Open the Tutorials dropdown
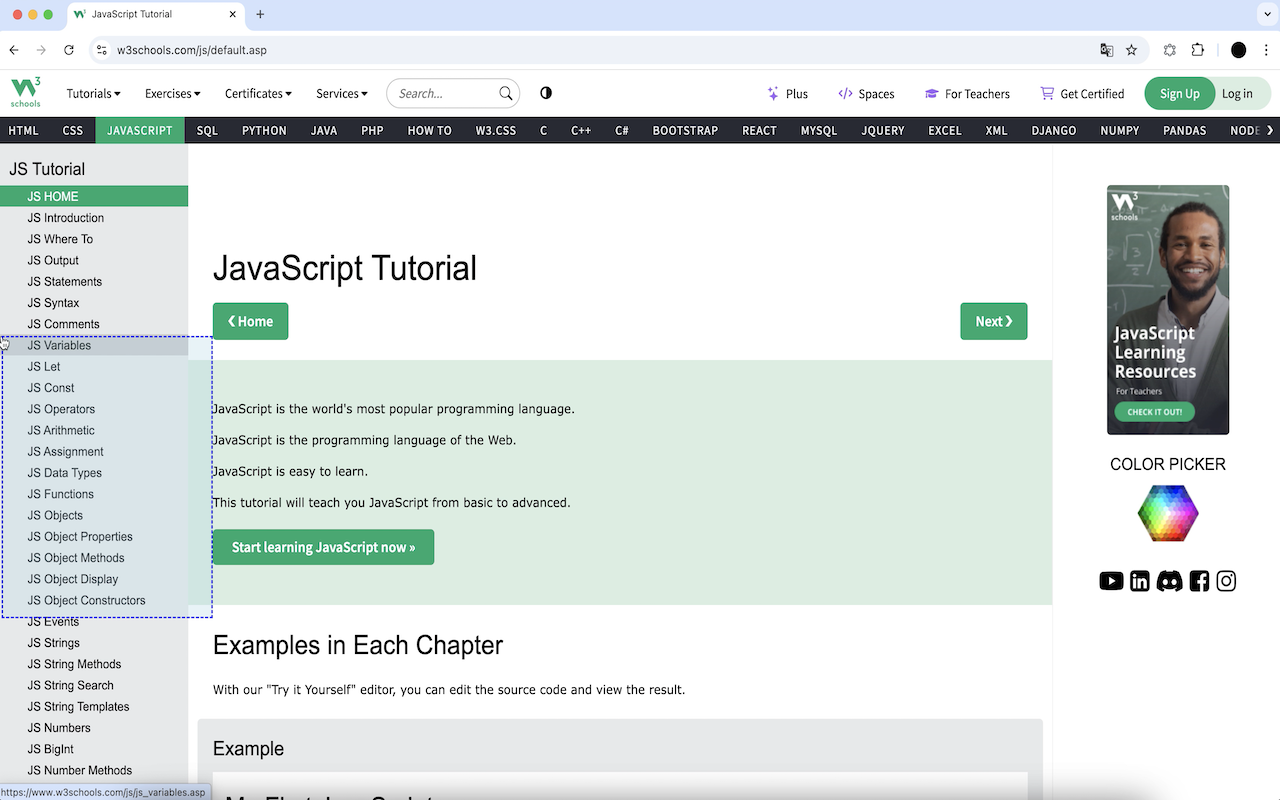Screen dimensions: 1280x800 92,93
